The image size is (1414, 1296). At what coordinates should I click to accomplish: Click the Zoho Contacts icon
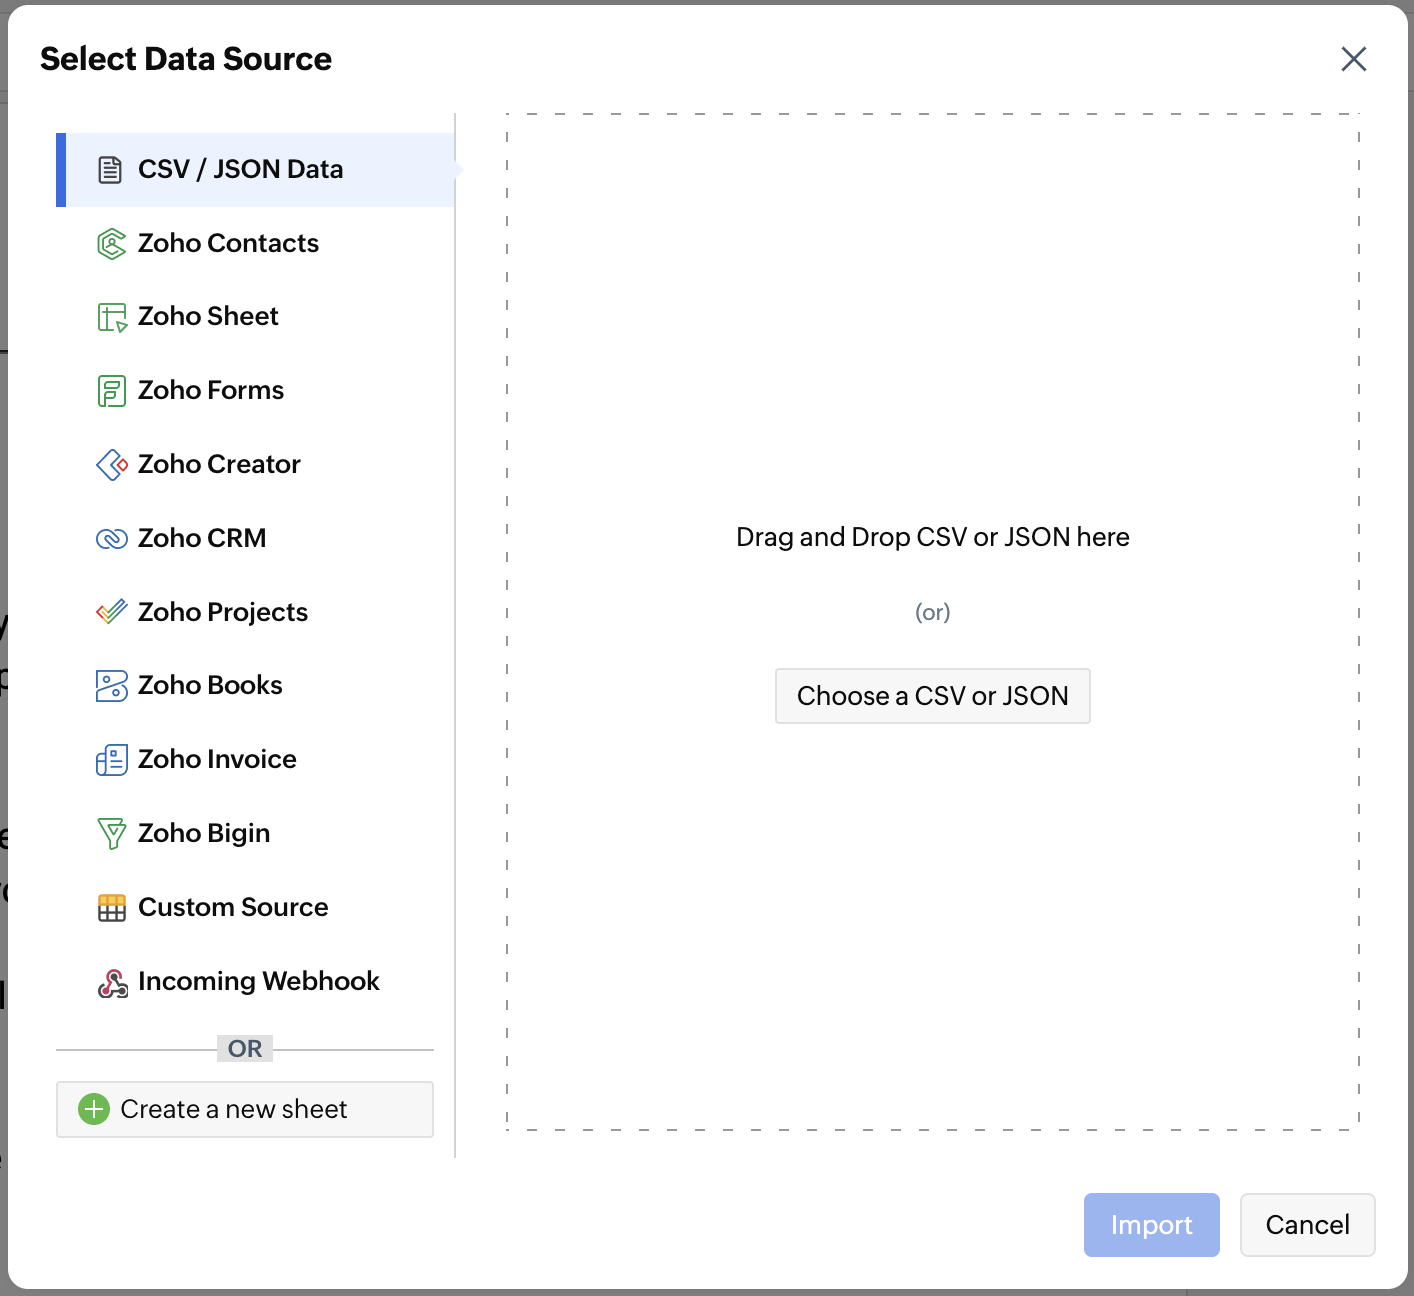[x=111, y=244]
